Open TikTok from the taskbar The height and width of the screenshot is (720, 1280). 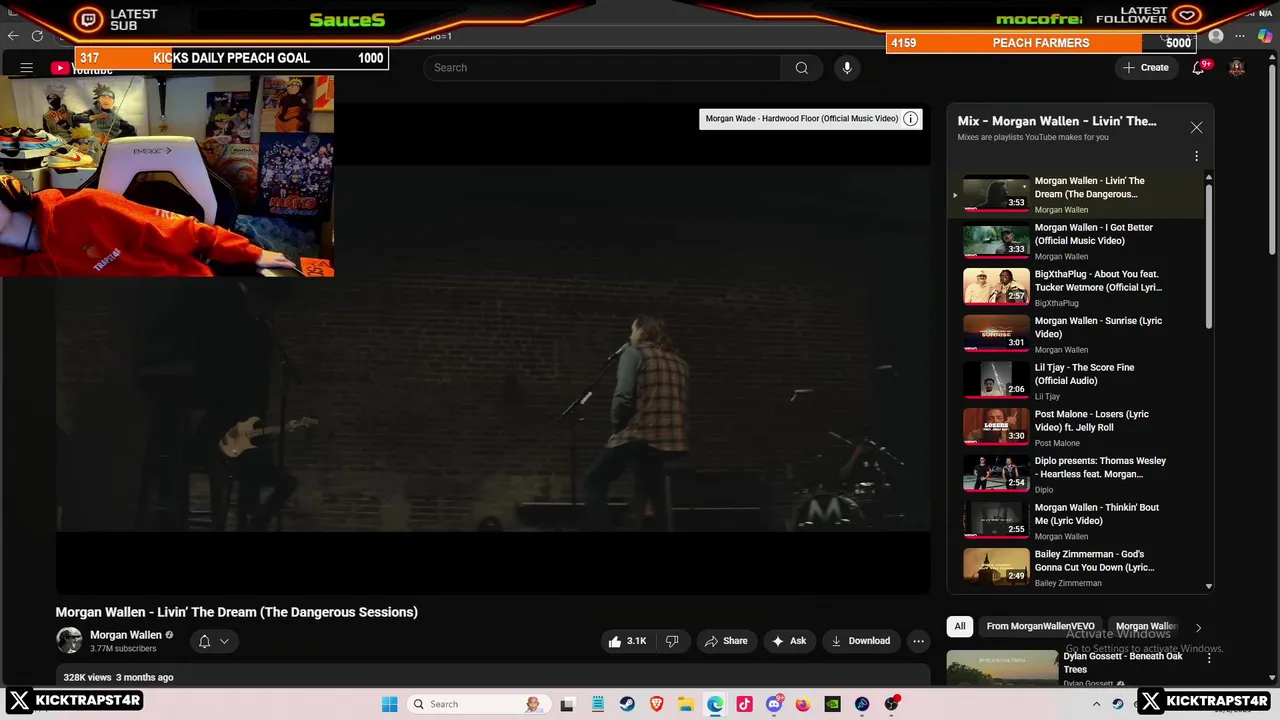click(744, 704)
